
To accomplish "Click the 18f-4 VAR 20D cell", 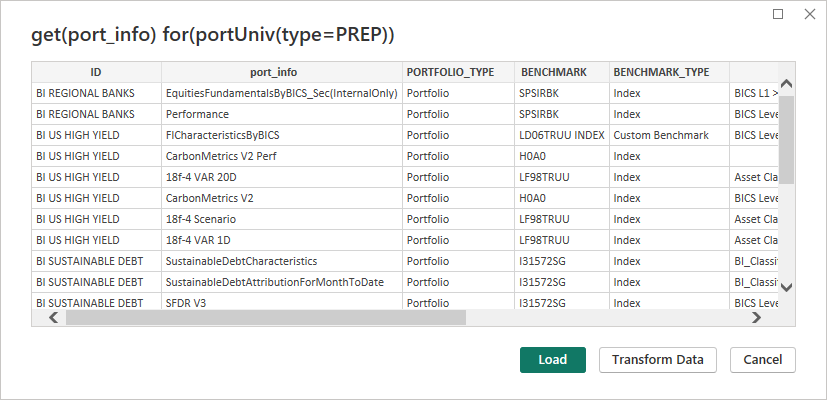I will pos(282,177).
